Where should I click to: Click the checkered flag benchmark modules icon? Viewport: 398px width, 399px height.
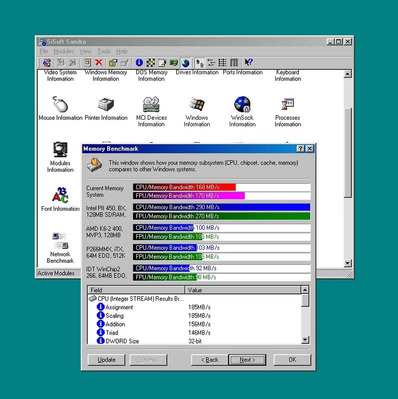click(x=151, y=62)
